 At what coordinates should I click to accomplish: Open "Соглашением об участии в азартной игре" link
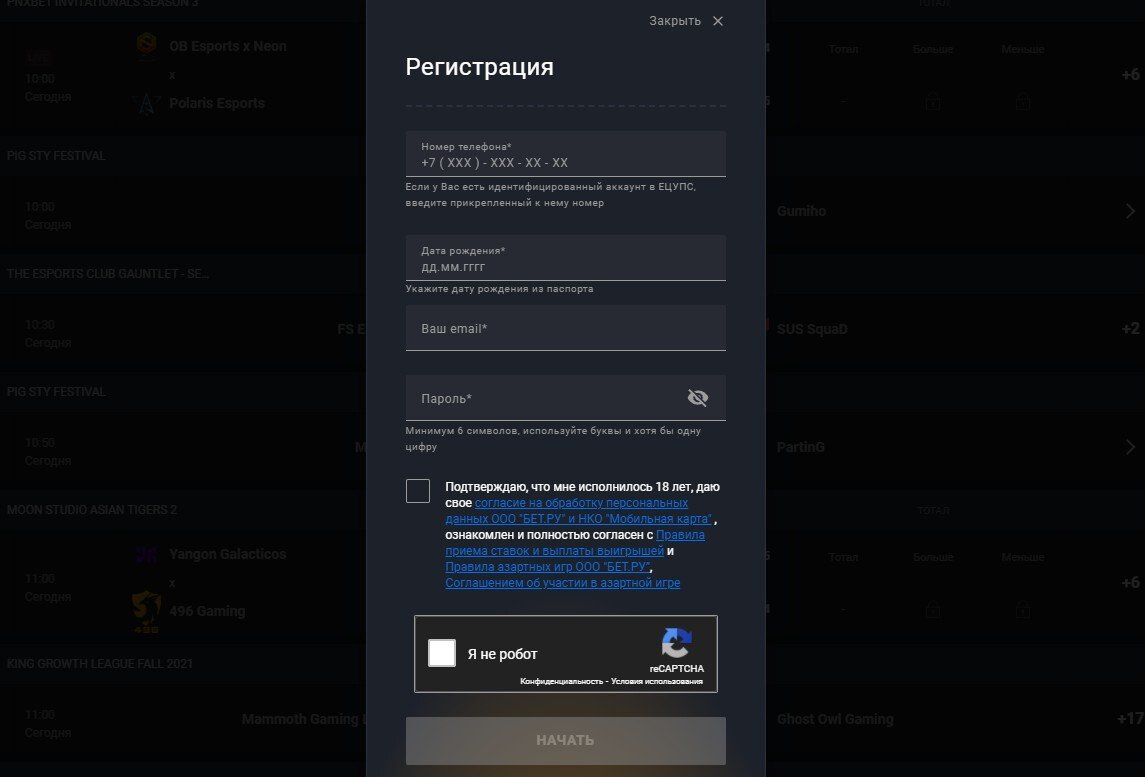click(562, 583)
